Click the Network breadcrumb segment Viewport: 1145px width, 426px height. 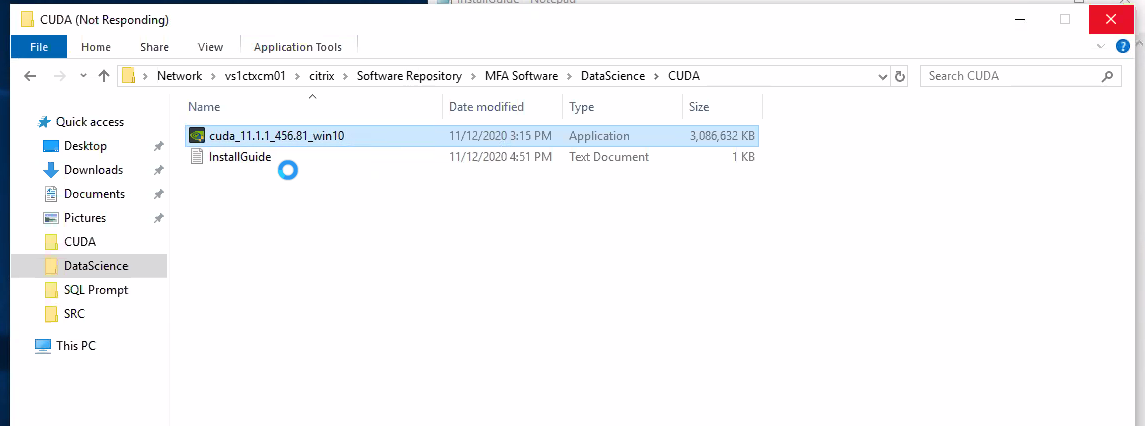(x=179, y=76)
